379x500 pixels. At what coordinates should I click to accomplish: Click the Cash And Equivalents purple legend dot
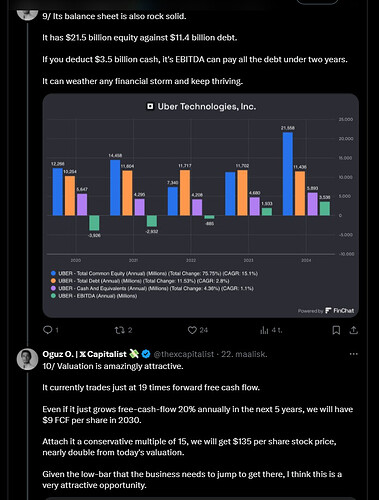click(53, 288)
